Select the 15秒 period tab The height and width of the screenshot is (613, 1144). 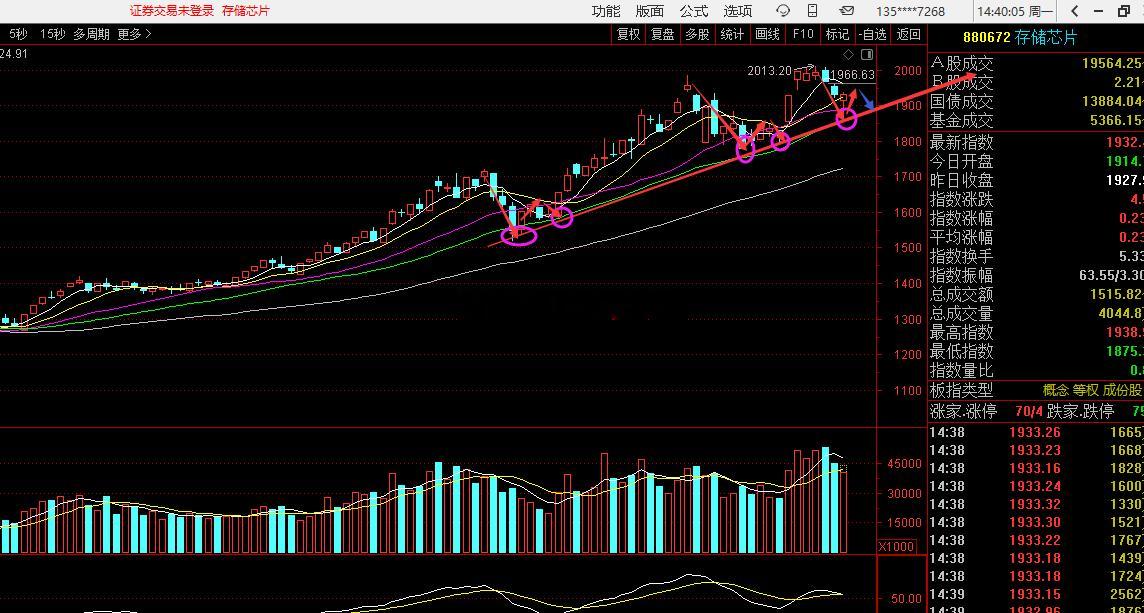tap(52, 34)
